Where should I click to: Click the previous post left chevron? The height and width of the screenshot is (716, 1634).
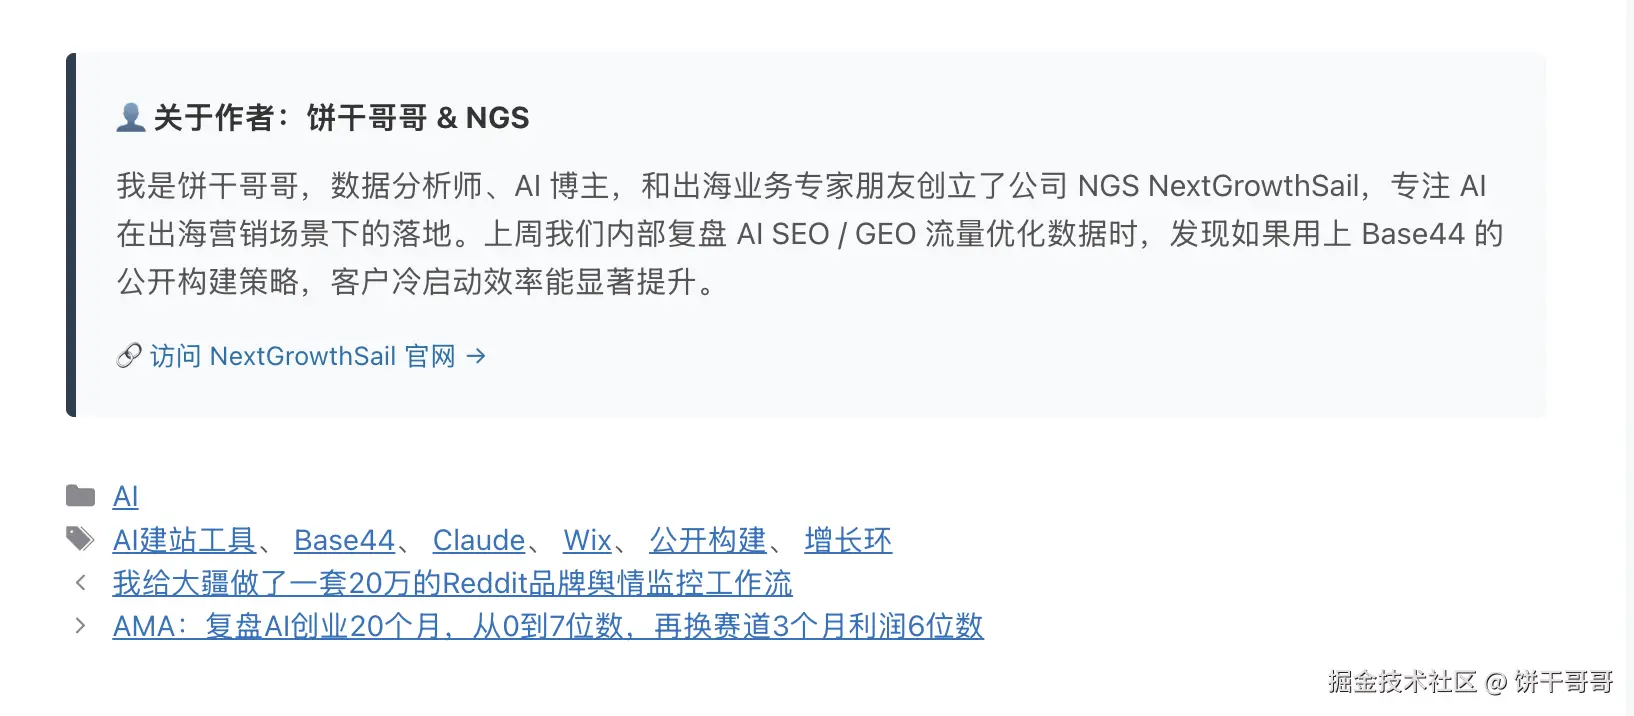click(x=81, y=582)
